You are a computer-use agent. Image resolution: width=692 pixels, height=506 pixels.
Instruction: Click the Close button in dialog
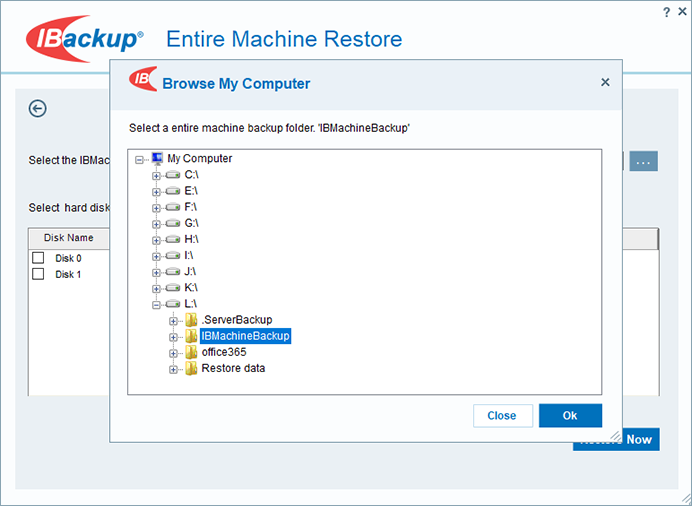click(503, 416)
